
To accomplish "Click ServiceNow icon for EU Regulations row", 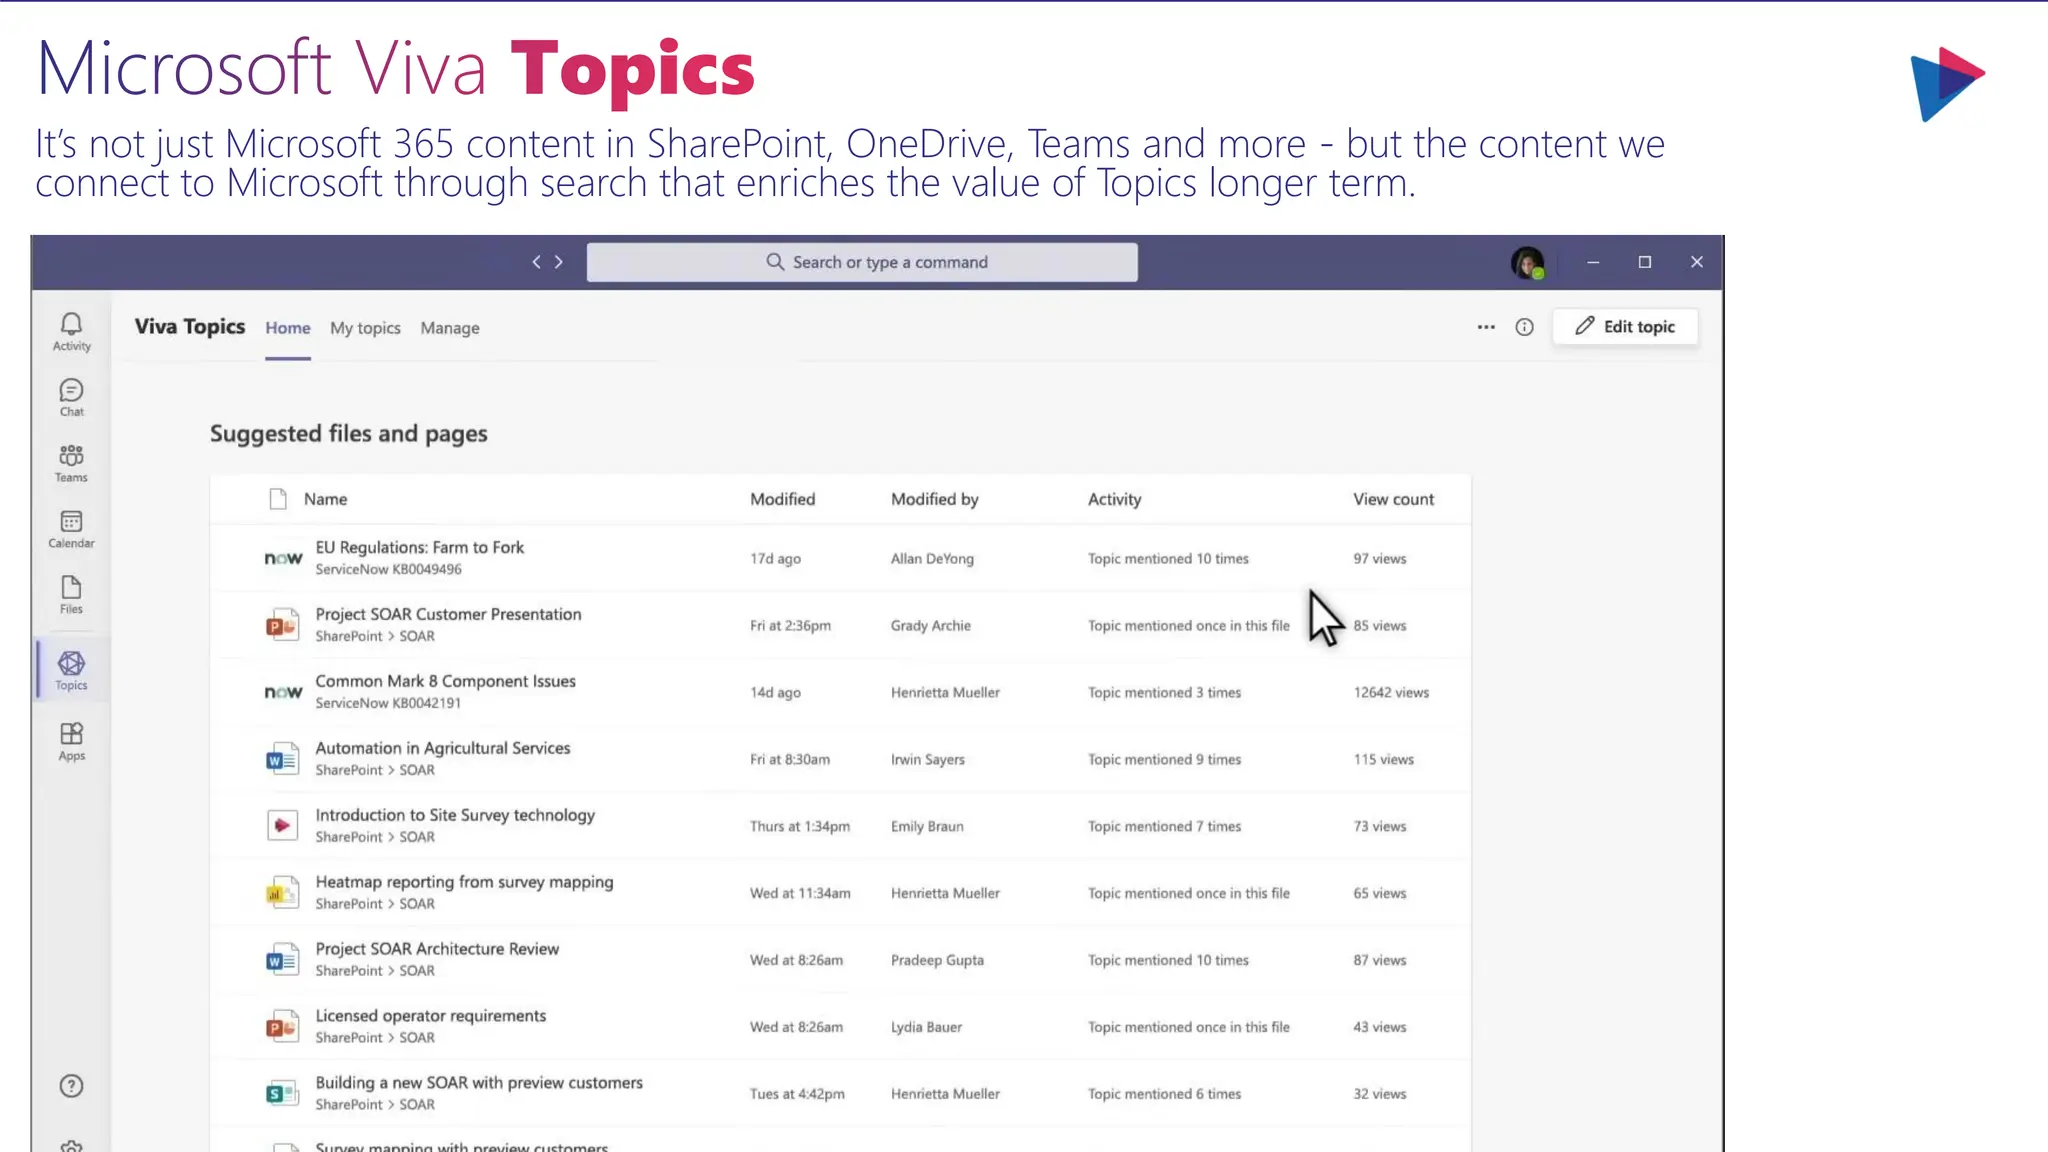I will (283, 558).
